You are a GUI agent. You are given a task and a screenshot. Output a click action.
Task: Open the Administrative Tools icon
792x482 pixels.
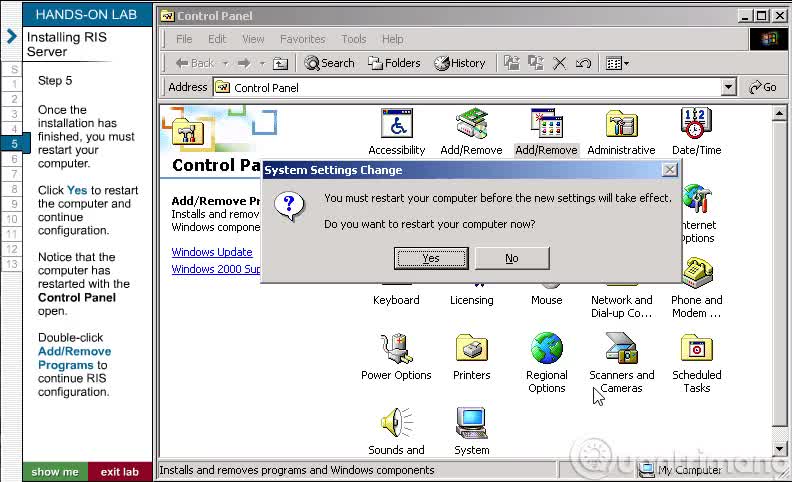[621, 123]
